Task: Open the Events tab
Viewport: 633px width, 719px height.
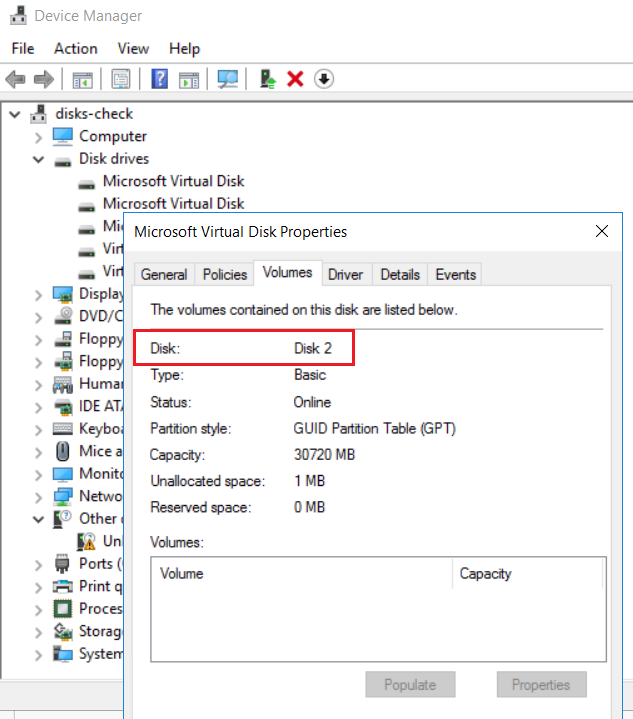Action: click(x=455, y=274)
